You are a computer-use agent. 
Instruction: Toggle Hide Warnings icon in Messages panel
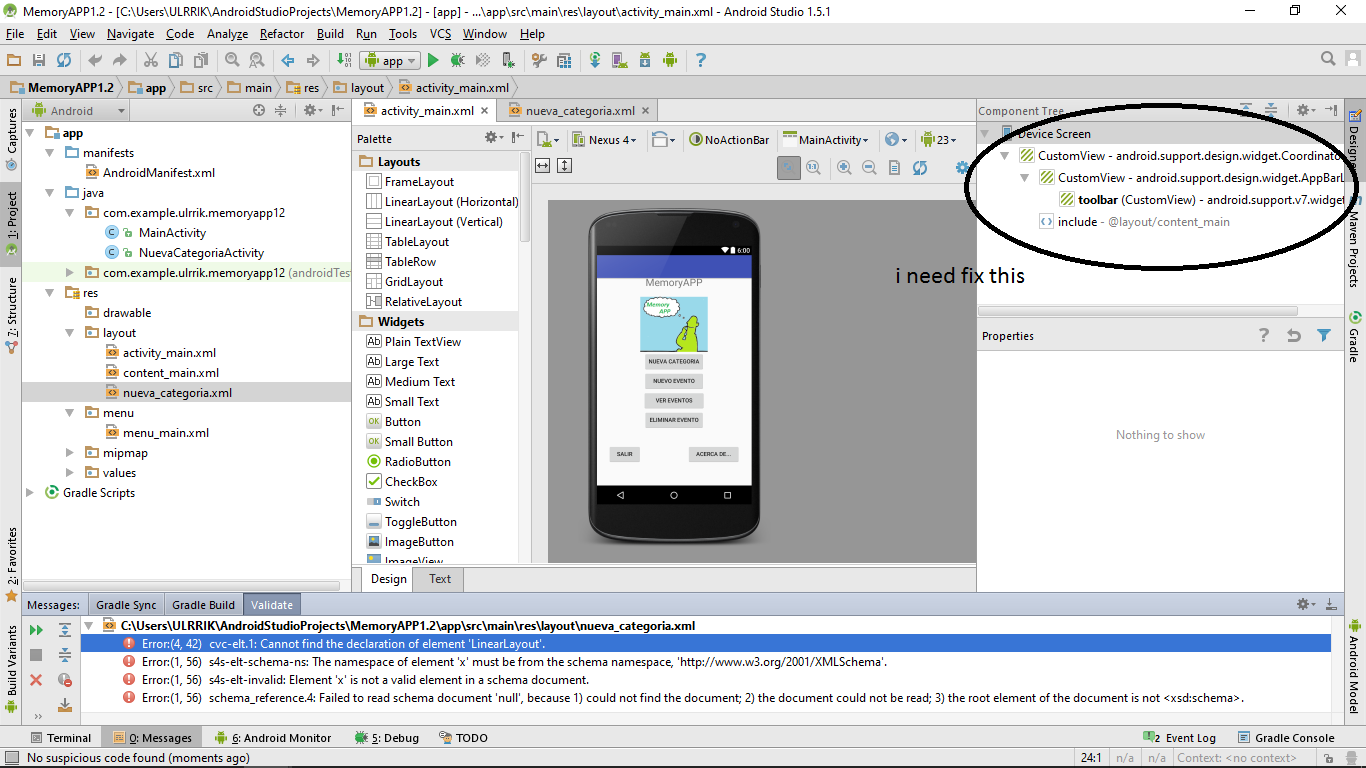pyautogui.click(x=65, y=680)
